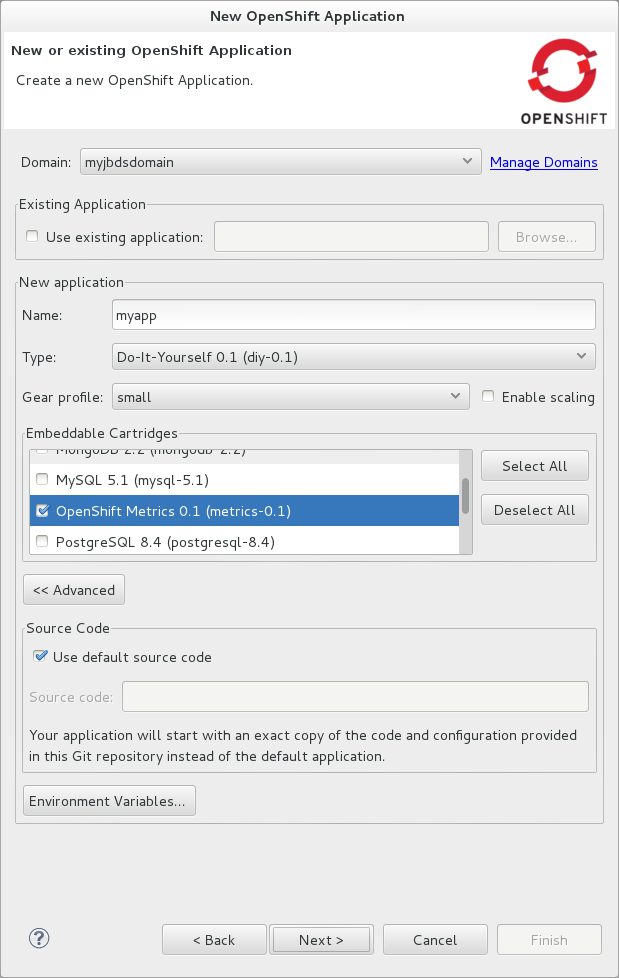Click the Back button

click(x=214, y=940)
